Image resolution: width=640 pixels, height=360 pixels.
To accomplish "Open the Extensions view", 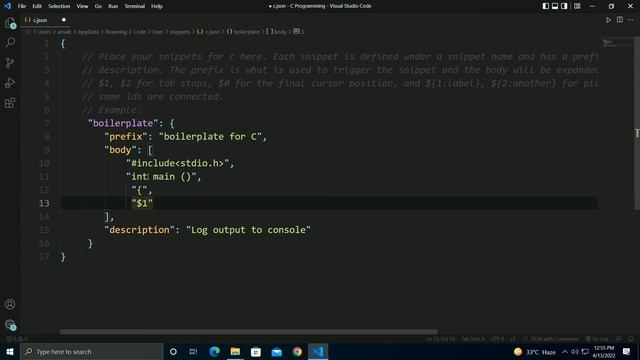I will point(10,102).
